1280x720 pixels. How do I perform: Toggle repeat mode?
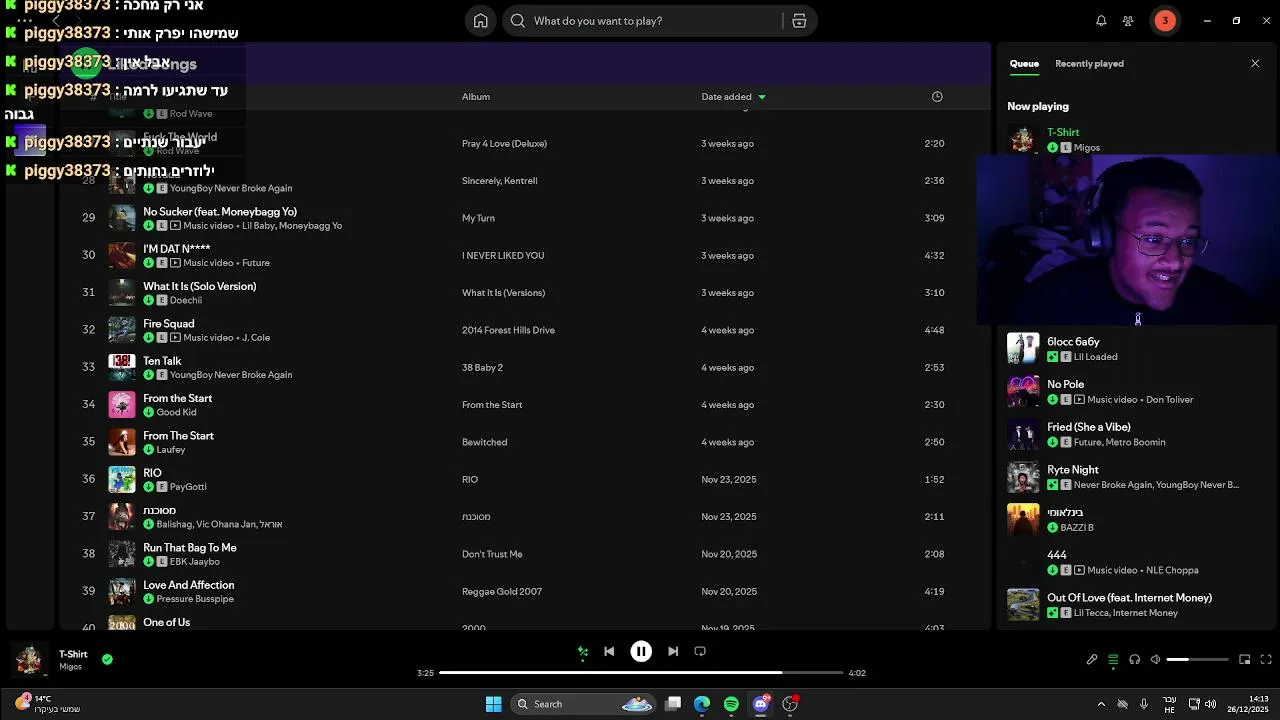point(700,651)
